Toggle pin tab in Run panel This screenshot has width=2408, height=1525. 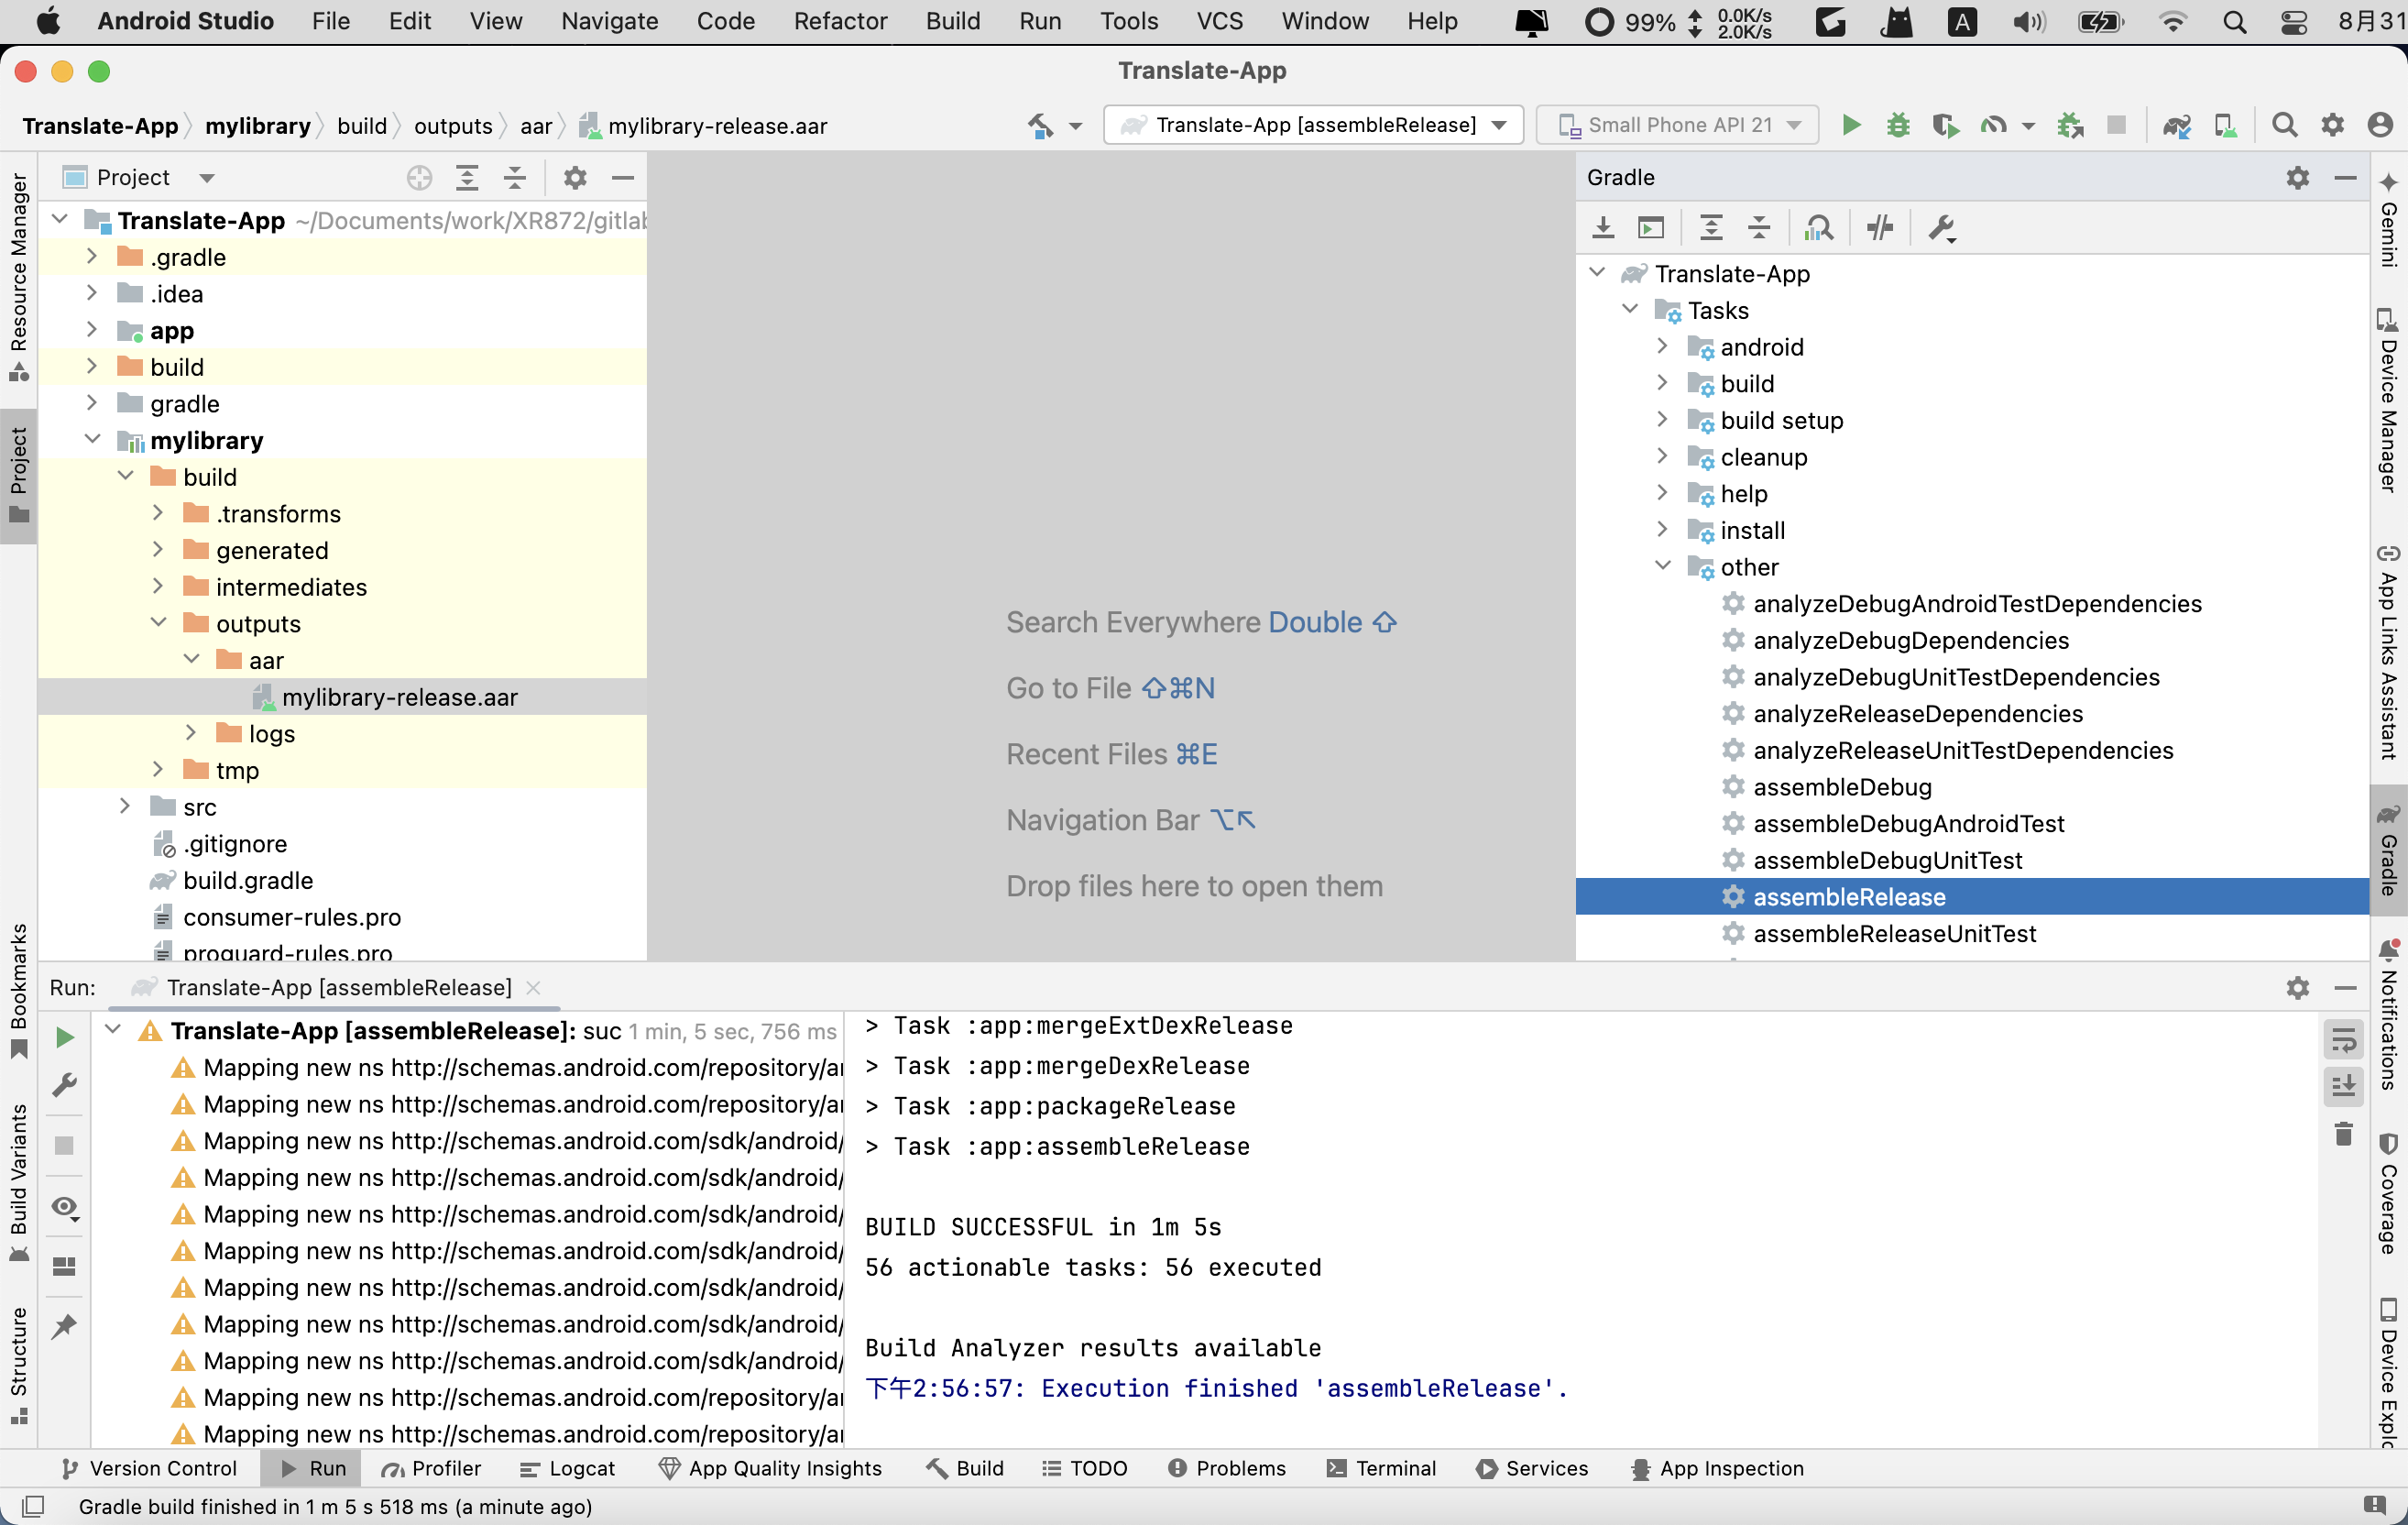pos(64,1327)
